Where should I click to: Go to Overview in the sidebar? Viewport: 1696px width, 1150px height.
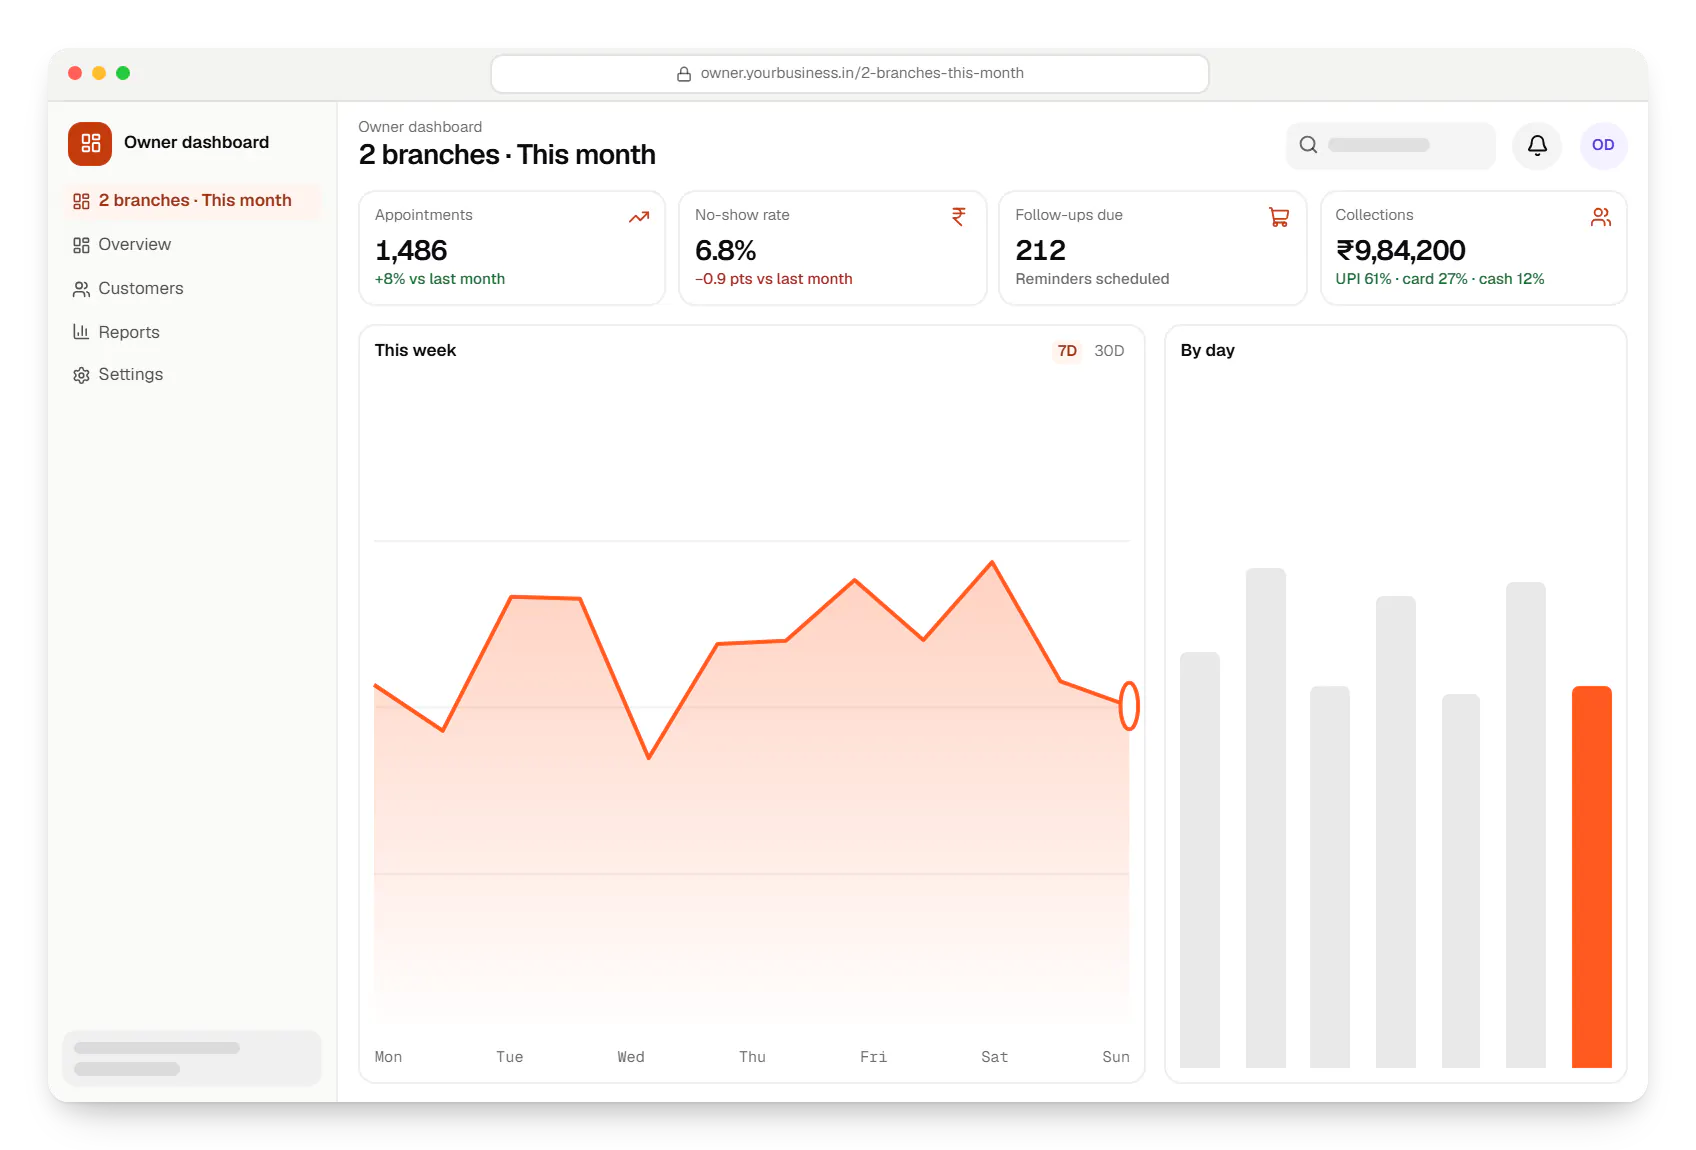[x=192, y=245]
